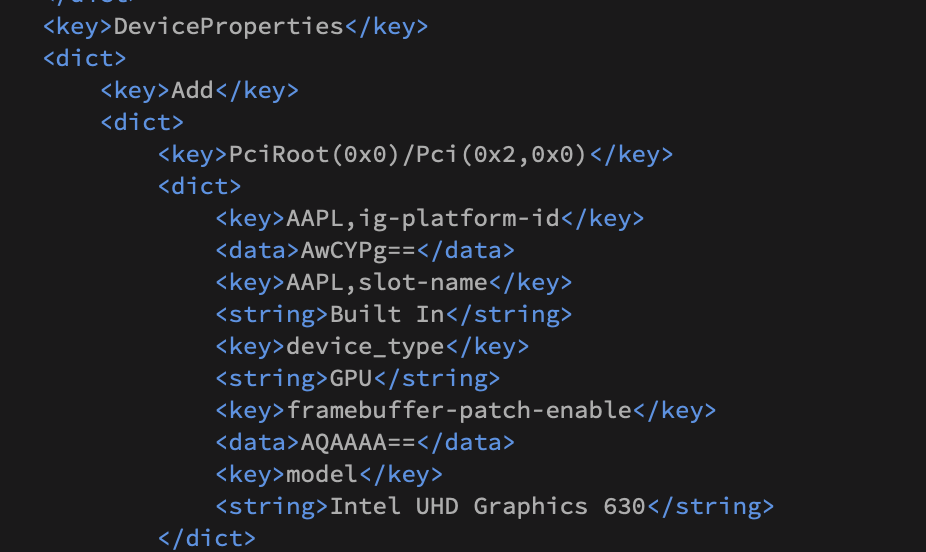
Task: Click the Intel UHD Graphics 630 value
Action: pos(488,506)
